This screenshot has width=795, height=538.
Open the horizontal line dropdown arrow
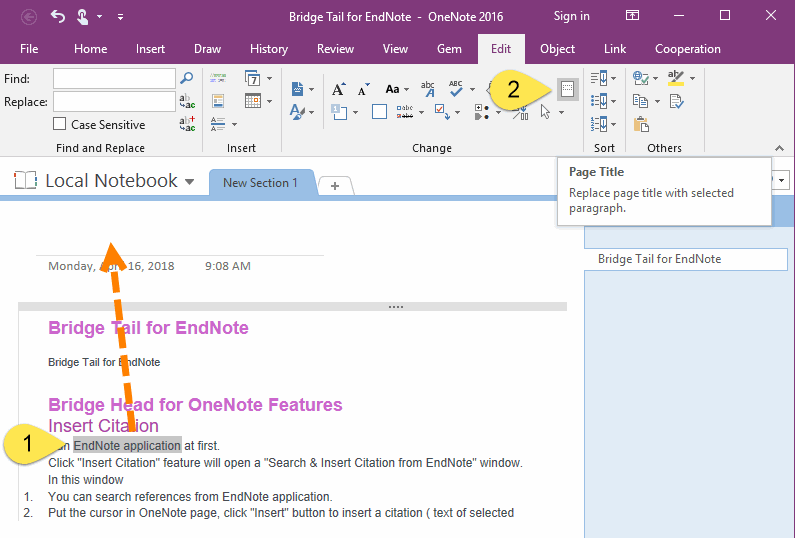(x=234, y=124)
